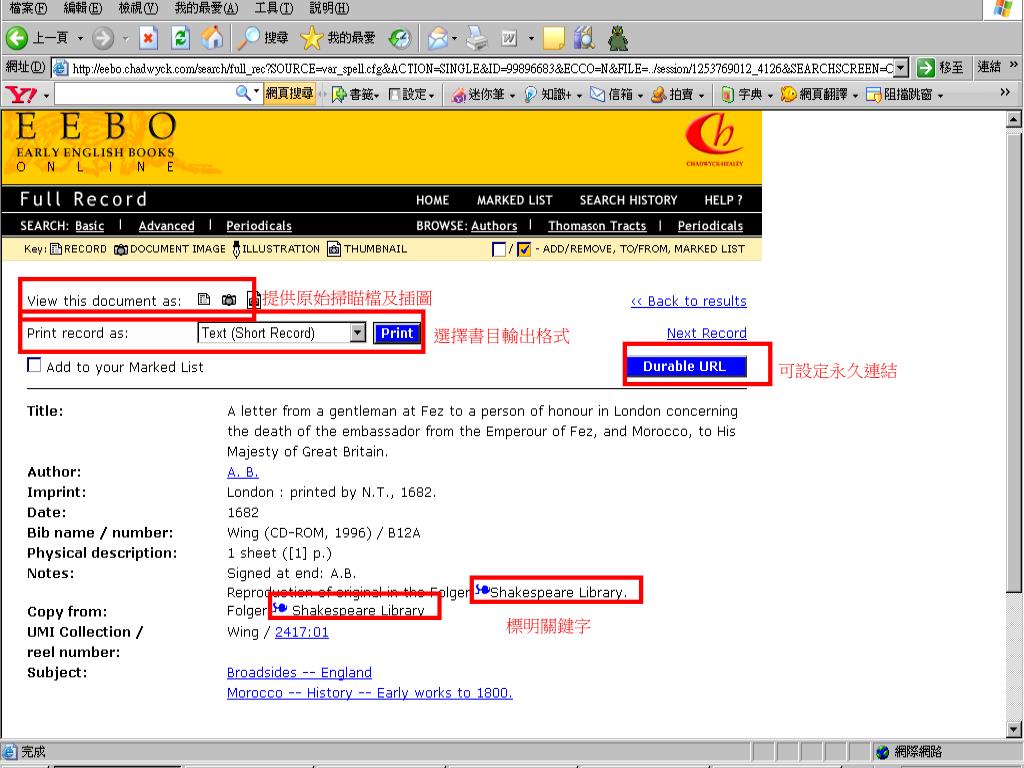Screen dimensions: 1024x768
Task: View this document's illustrations icon
Action: click(x=253, y=300)
